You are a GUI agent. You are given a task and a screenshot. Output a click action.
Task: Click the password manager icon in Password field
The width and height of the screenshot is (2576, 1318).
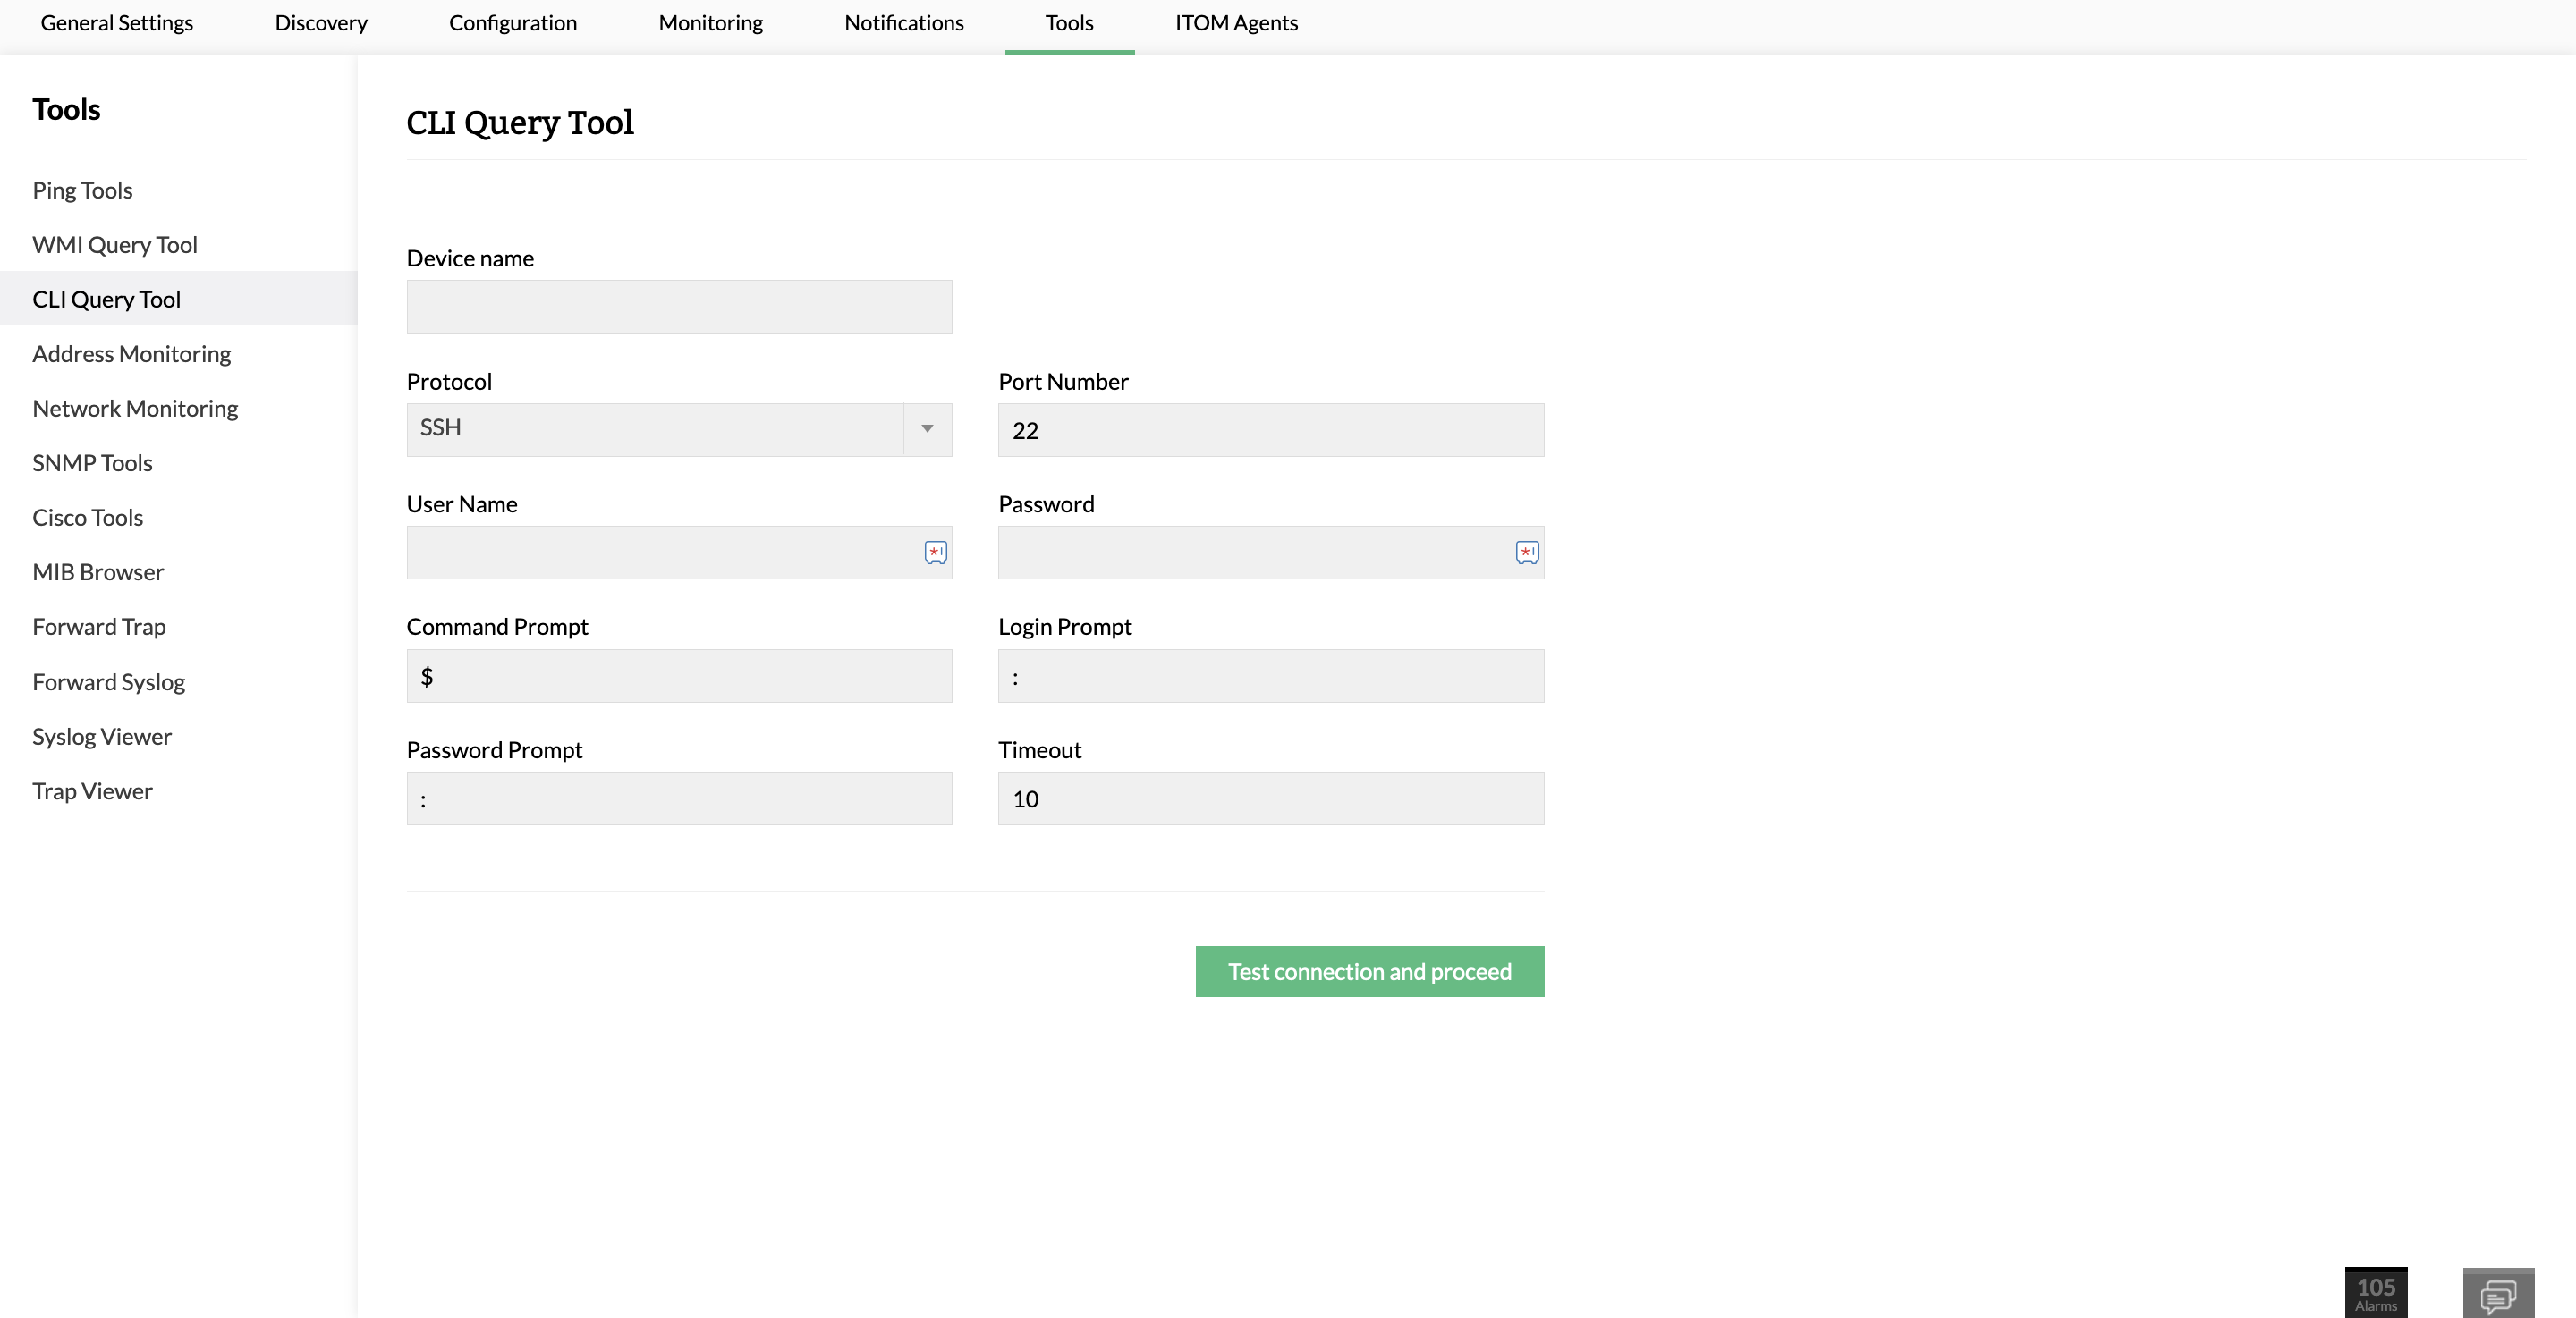[x=1526, y=552]
